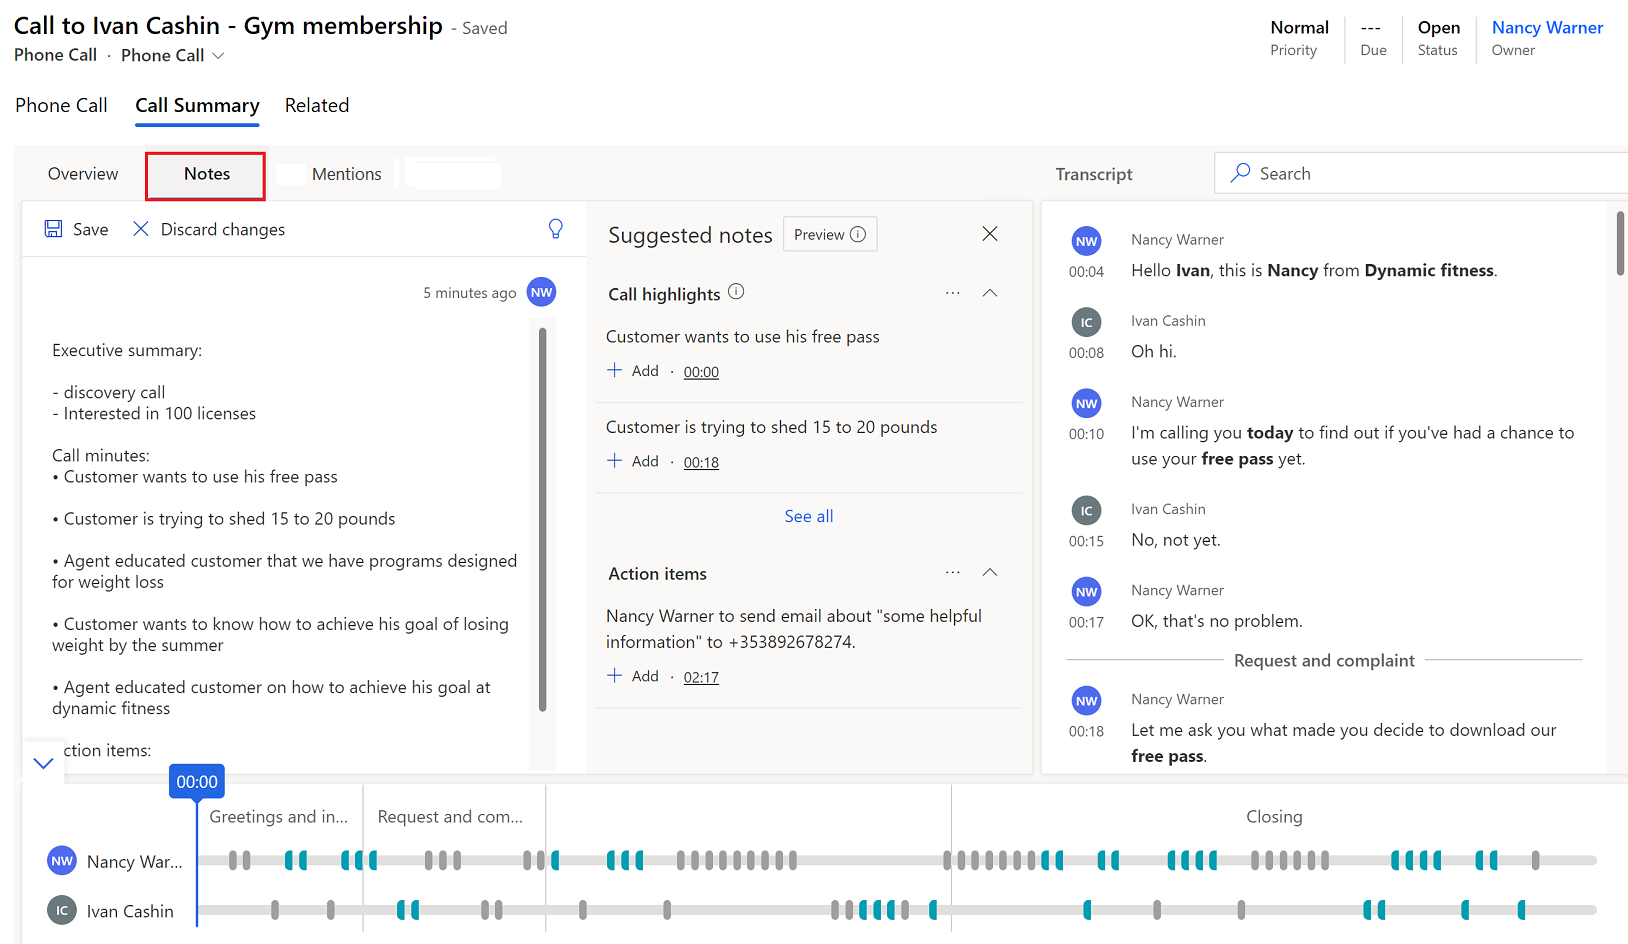The image size is (1628, 944).
Task: Click the Preview button in Suggested notes
Action: 829,234
